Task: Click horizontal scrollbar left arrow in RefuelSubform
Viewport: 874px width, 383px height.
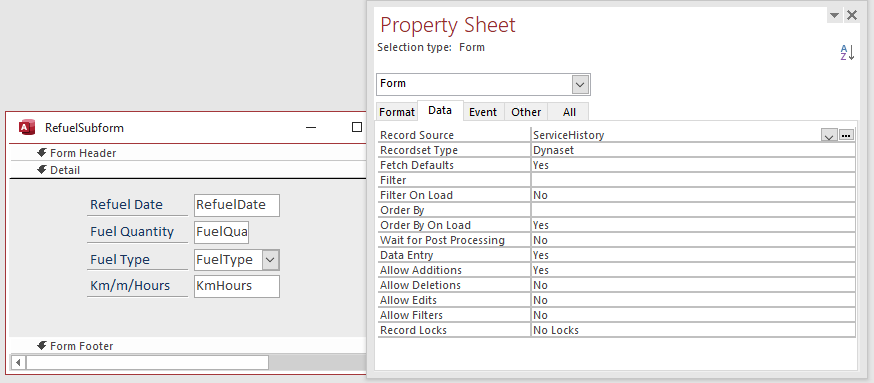Action: pos(18,362)
